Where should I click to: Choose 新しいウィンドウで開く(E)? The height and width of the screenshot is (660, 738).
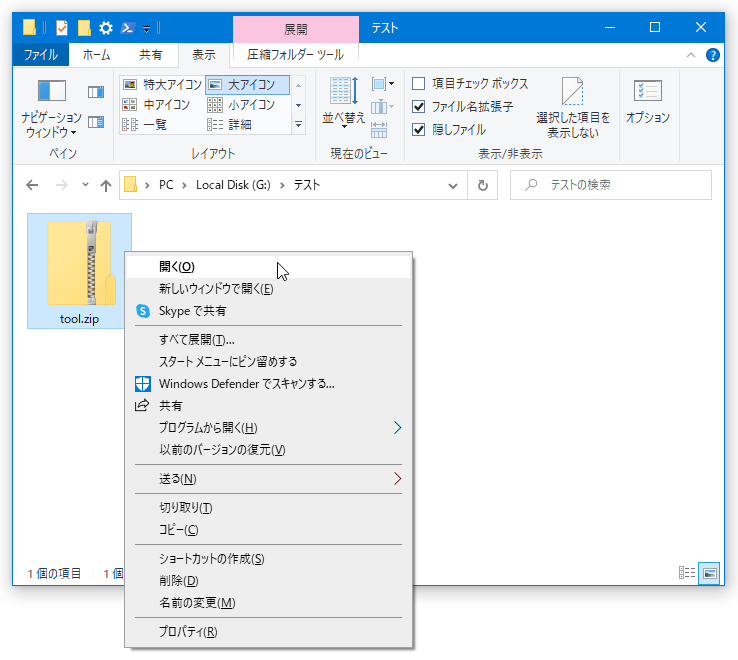268,289
